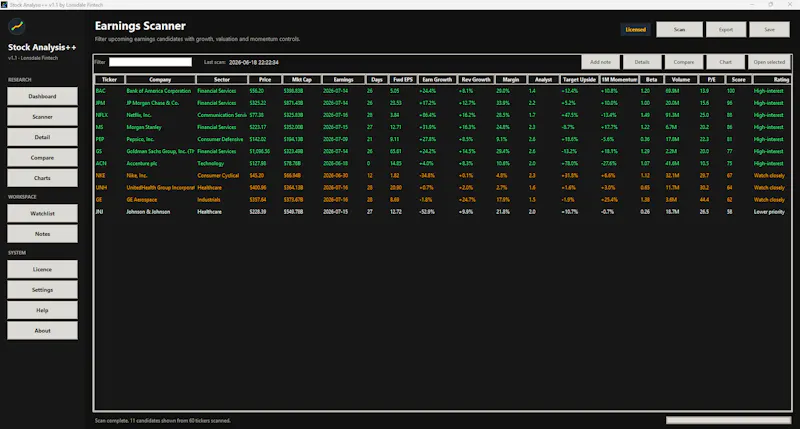The height and width of the screenshot is (429, 800).
Task: Select the Nike, Inc. row
Action: tap(443, 175)
